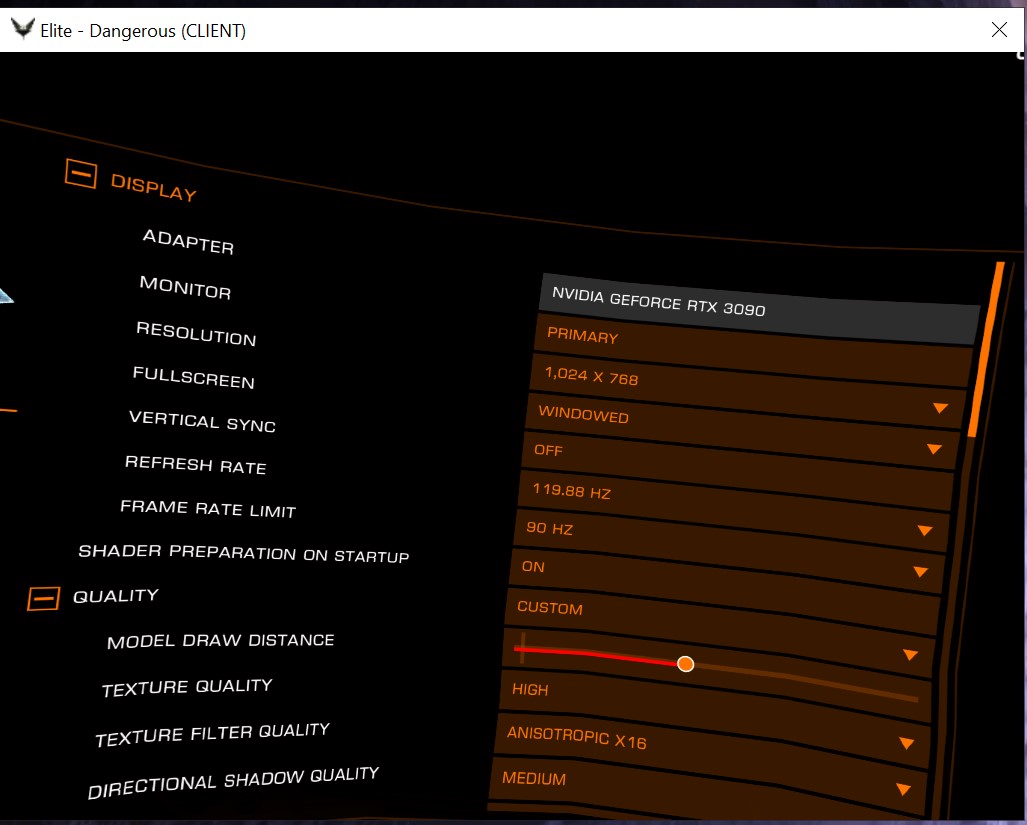Open the texture quality dropdown showing HIGH
Viewport: 1027px width, 825px height.
click(x=714, y=721)
